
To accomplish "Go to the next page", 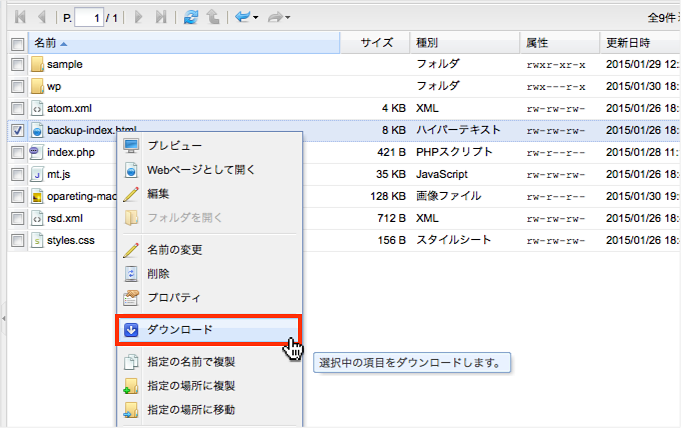I will (x=139, y=17).
